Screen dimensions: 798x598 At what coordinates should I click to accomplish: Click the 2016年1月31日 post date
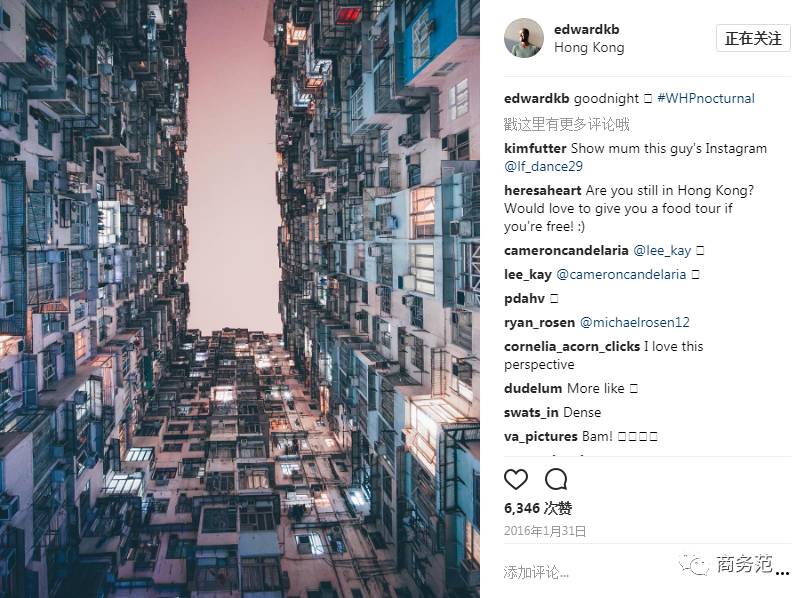545,531
